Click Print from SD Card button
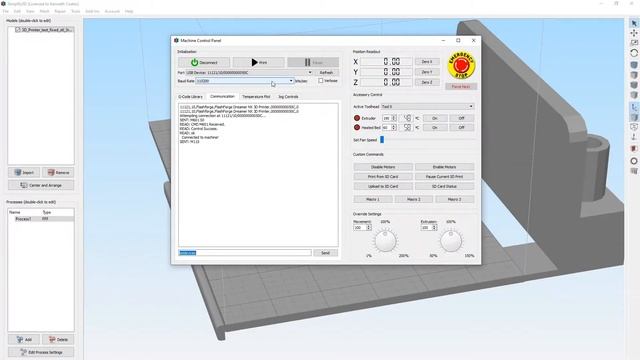Viewport: 640px width, 360px height. [383, 177]
